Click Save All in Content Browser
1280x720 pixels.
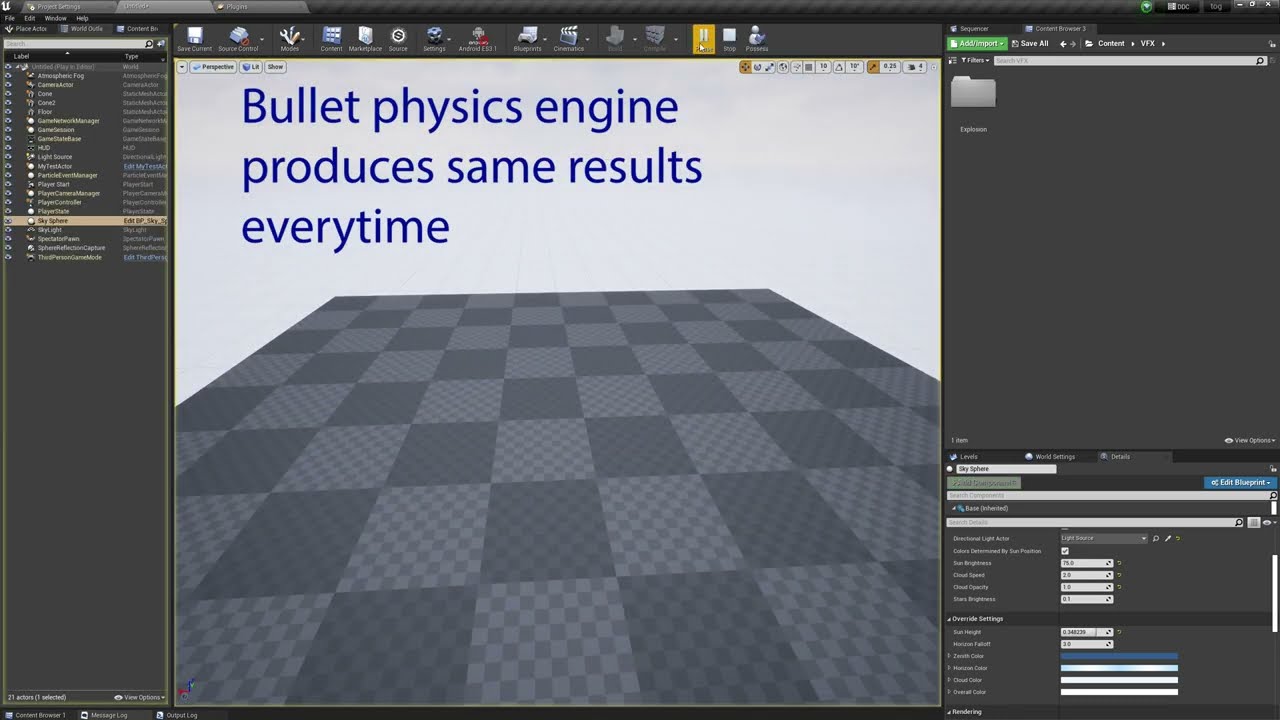[x=1029, y=44]
